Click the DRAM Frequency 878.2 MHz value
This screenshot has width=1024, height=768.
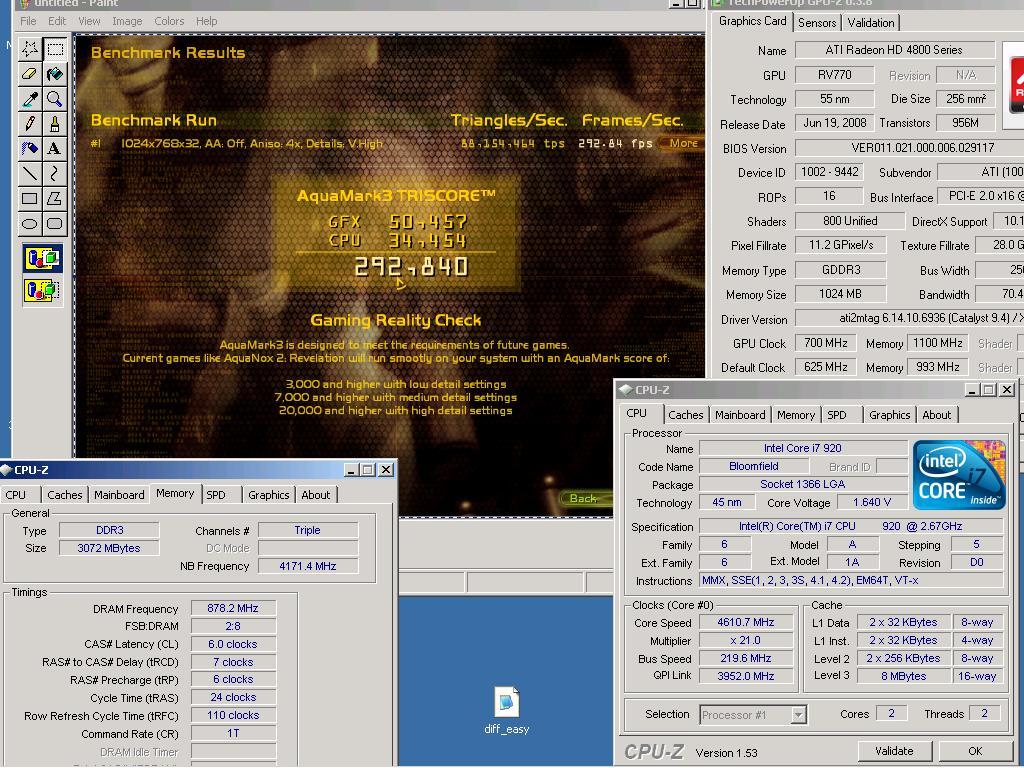(x=233, y=608)
